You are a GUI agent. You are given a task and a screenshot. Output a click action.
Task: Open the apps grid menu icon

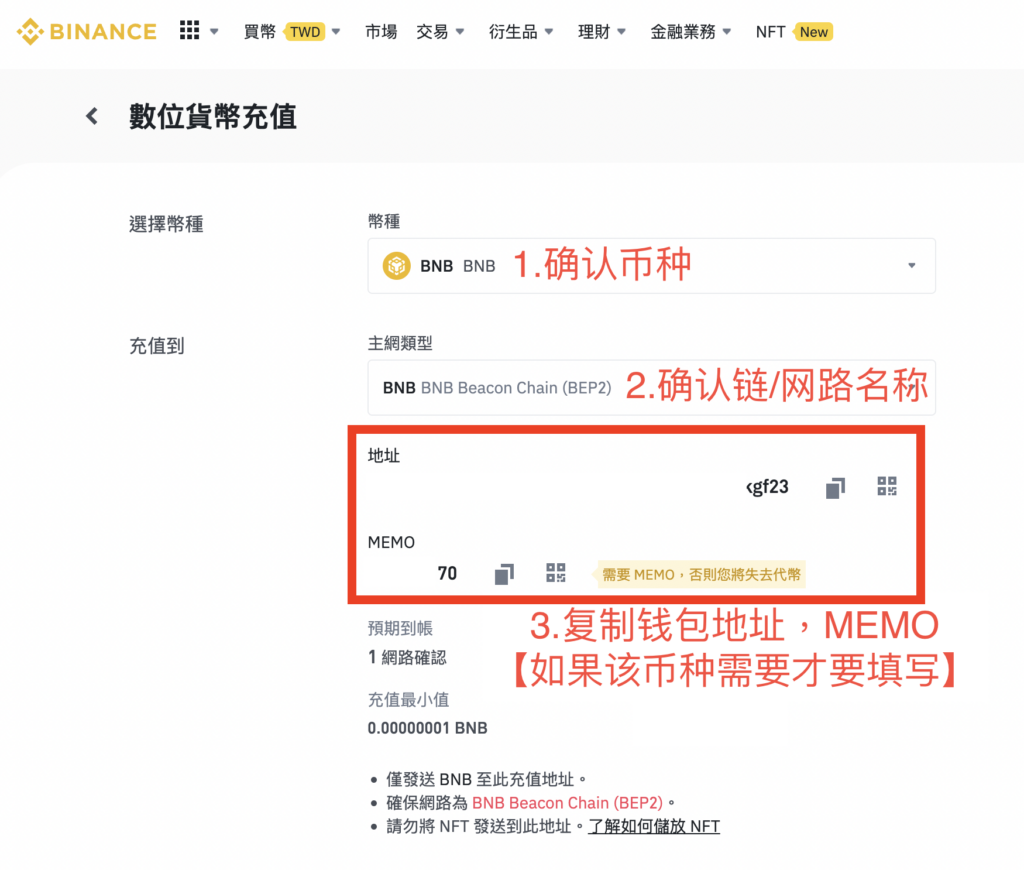[x=189, y=30]
